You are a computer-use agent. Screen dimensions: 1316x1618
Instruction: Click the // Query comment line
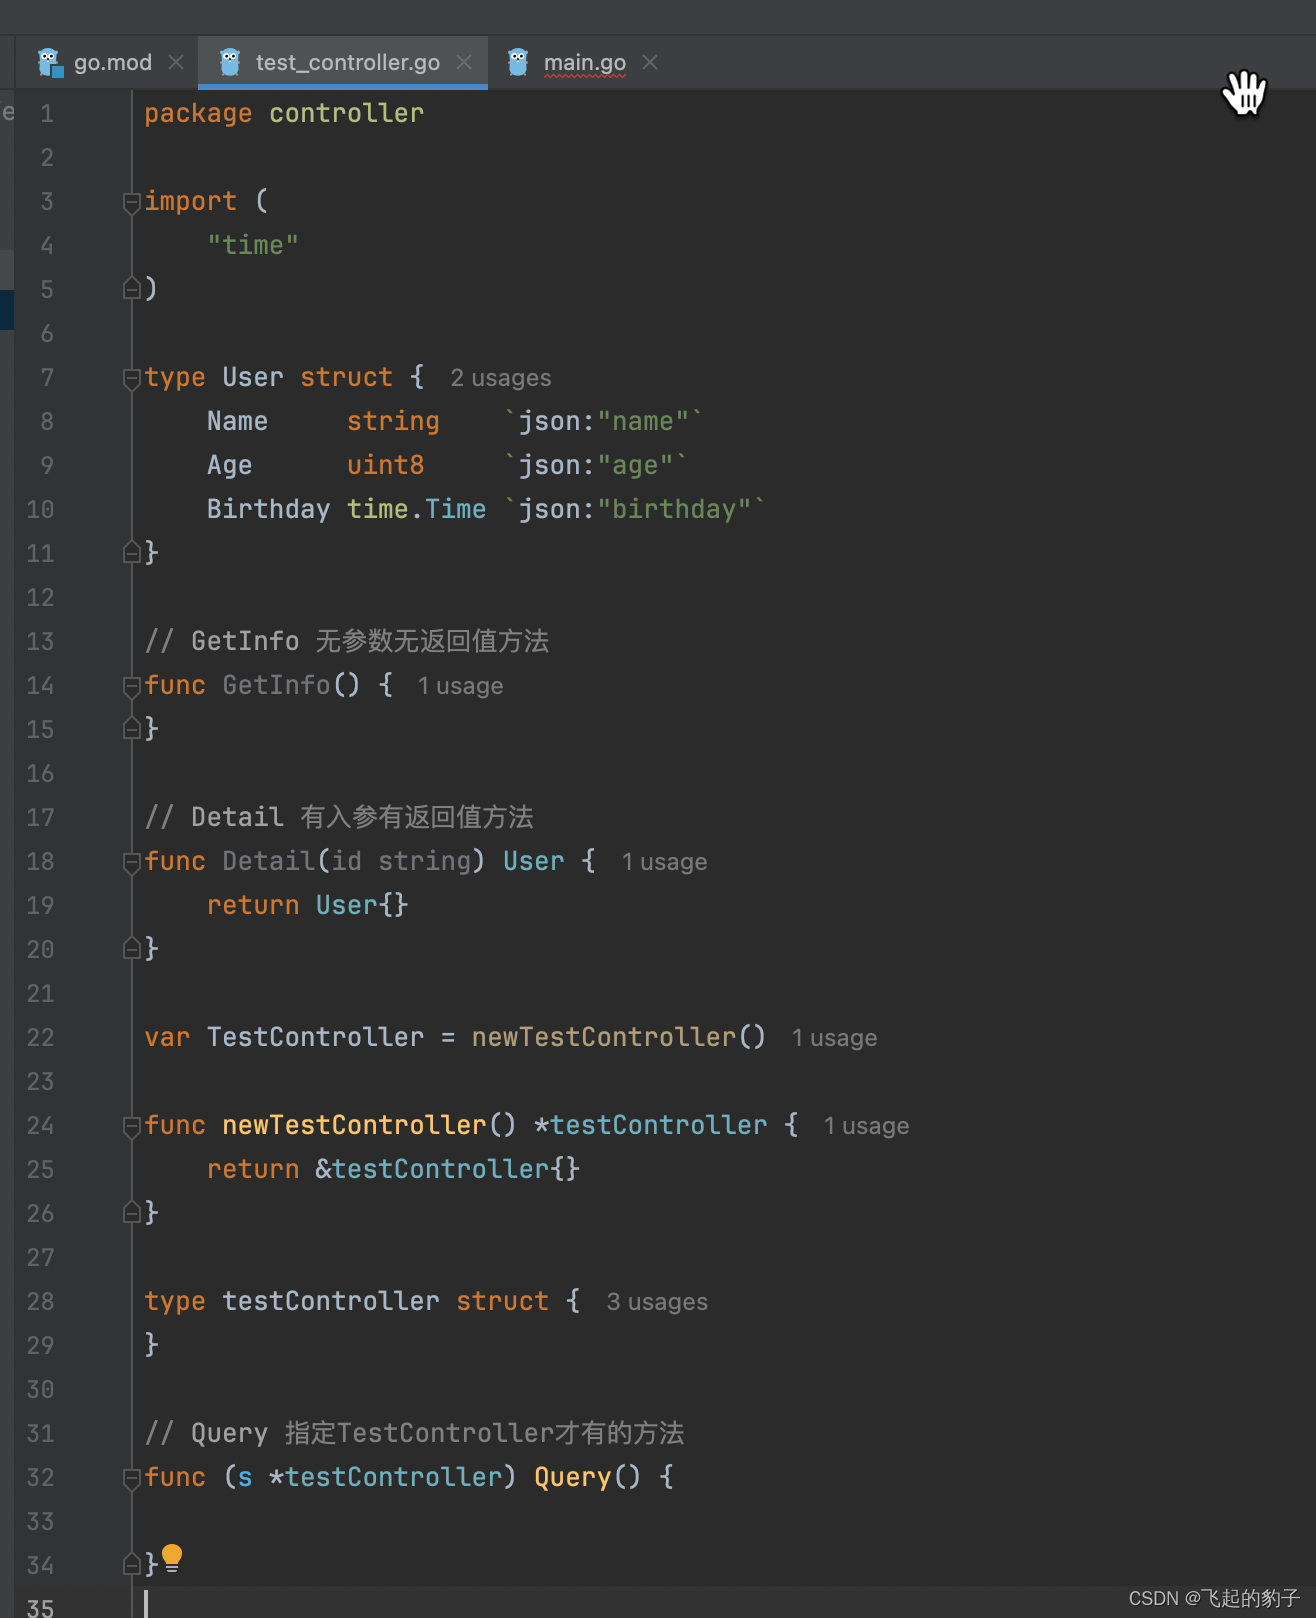click(415, 1433)
